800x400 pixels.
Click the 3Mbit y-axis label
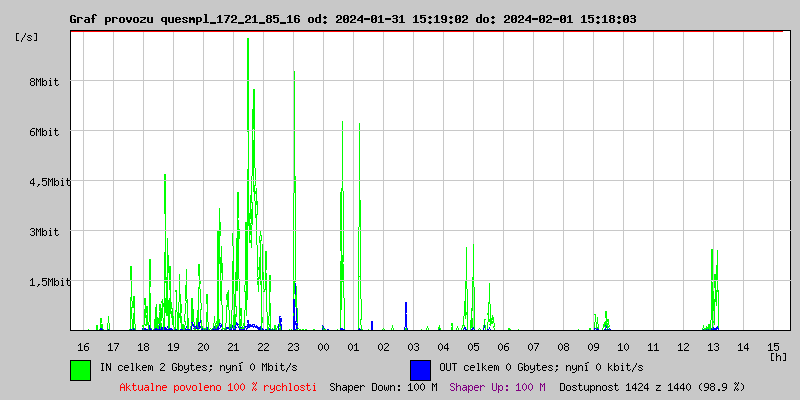point(43,232)
